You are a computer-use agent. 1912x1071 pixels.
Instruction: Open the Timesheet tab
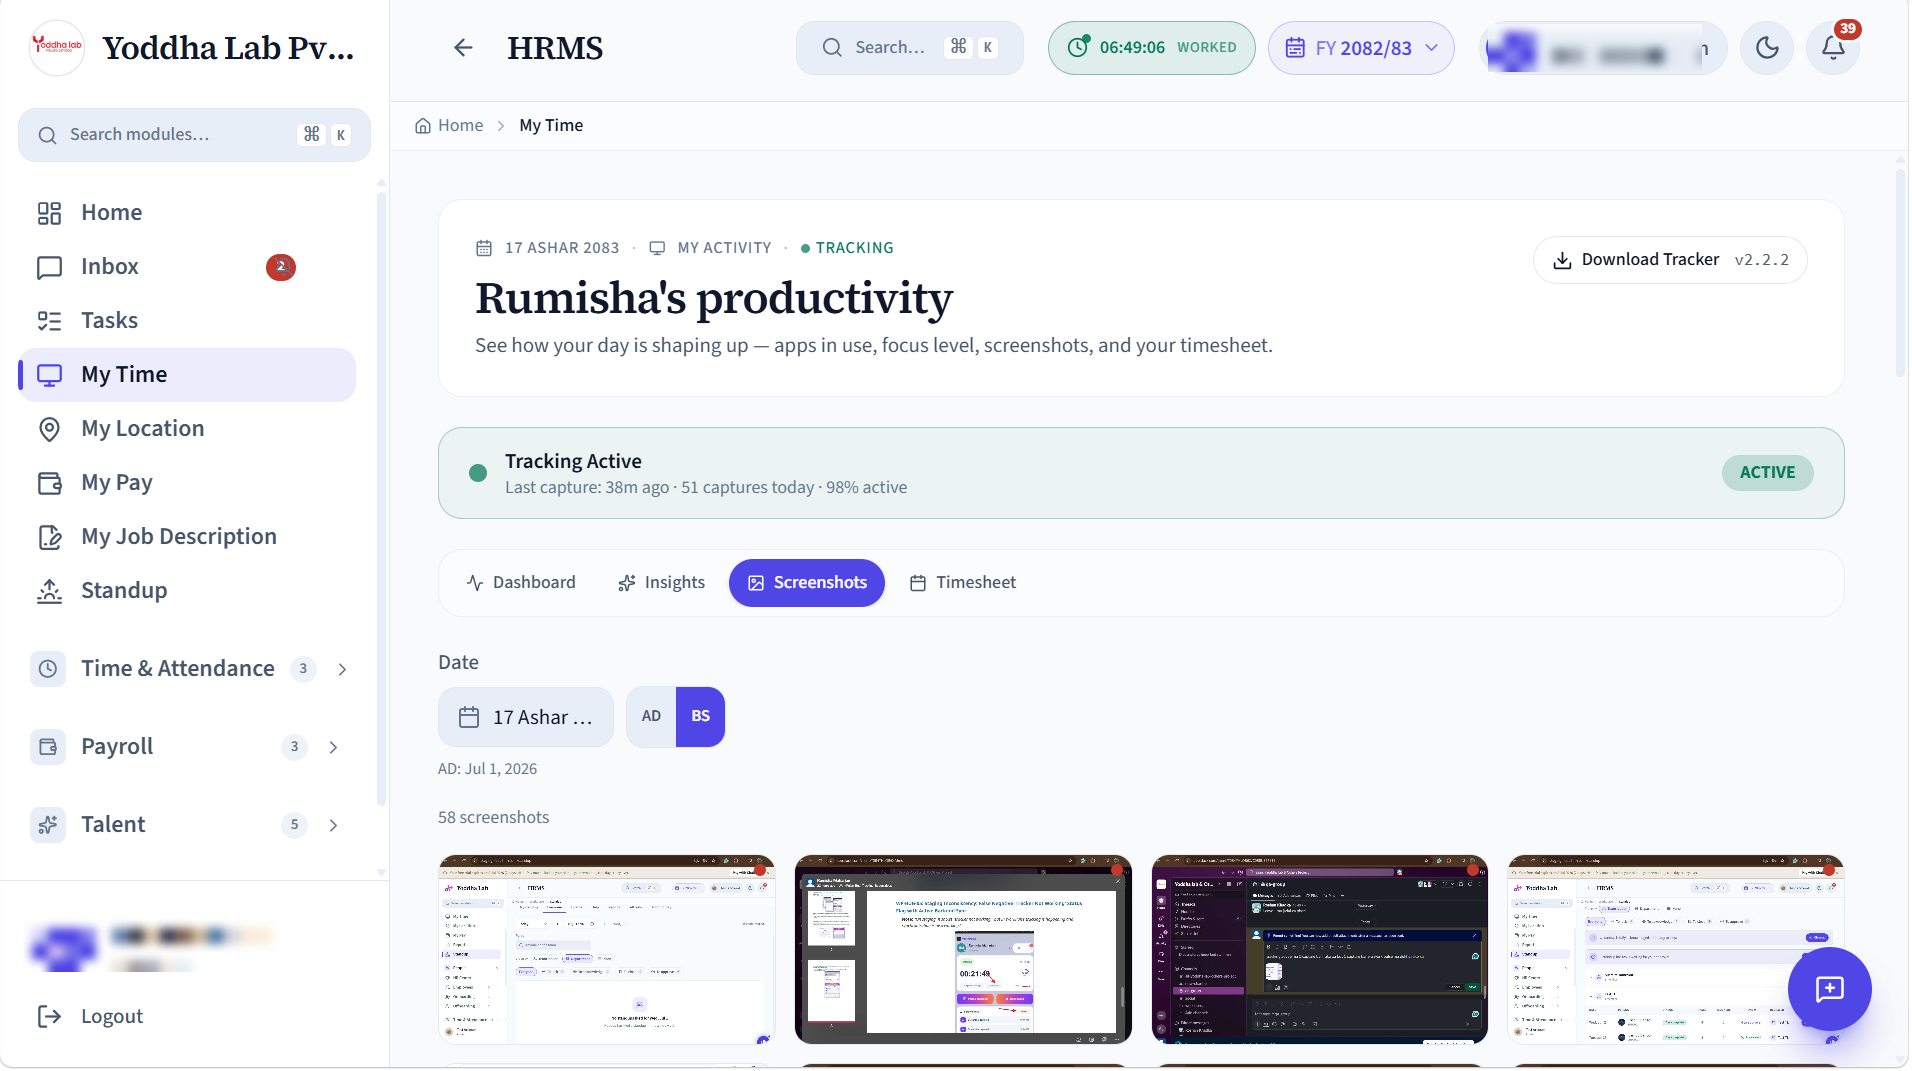[962, 583]
